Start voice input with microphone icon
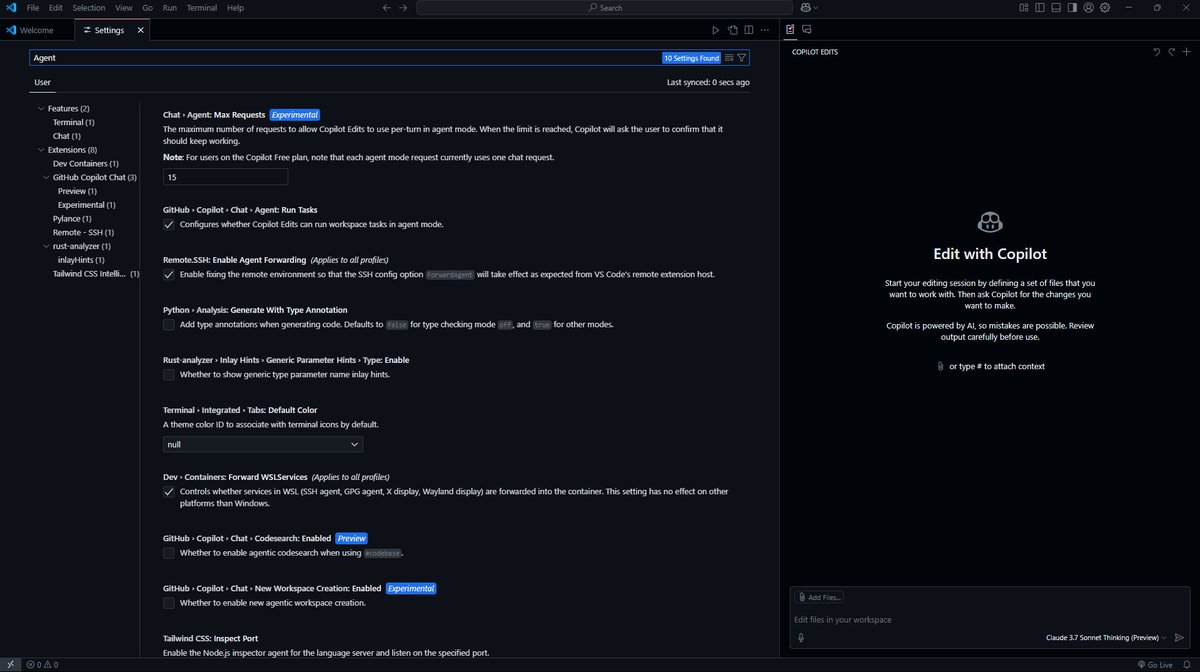Screen dimensions: 1200x672 [x=801, y=637]
